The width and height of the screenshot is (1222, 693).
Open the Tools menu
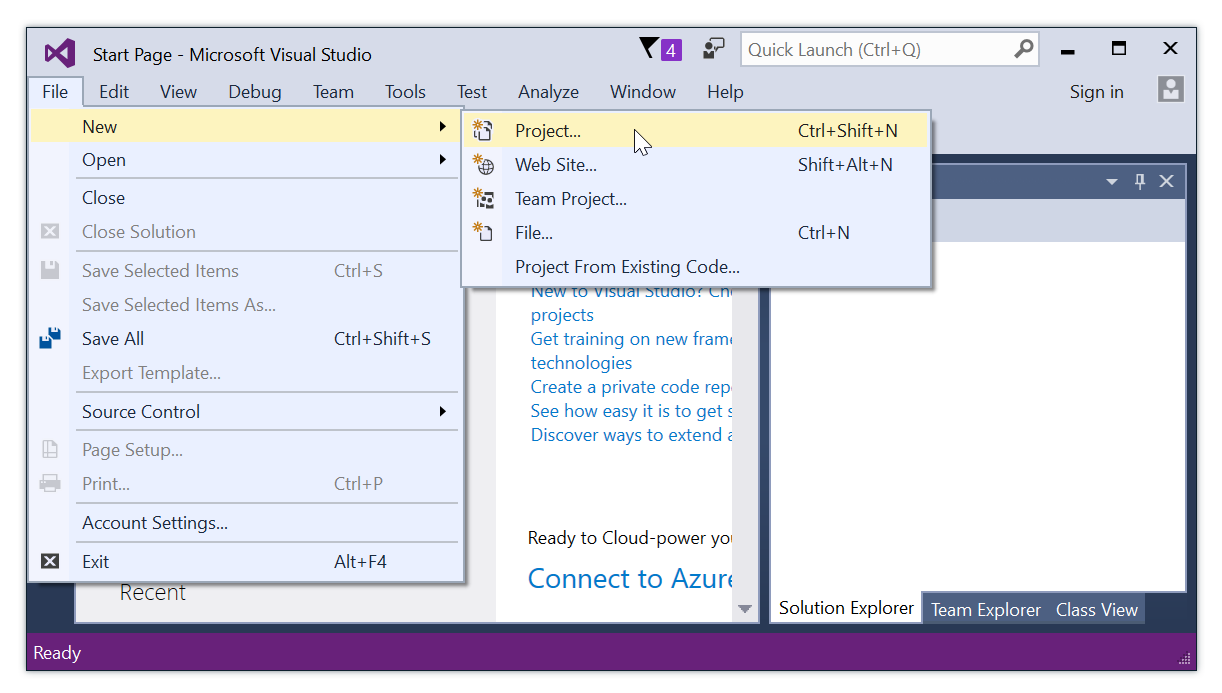click(x=405, y=92)
